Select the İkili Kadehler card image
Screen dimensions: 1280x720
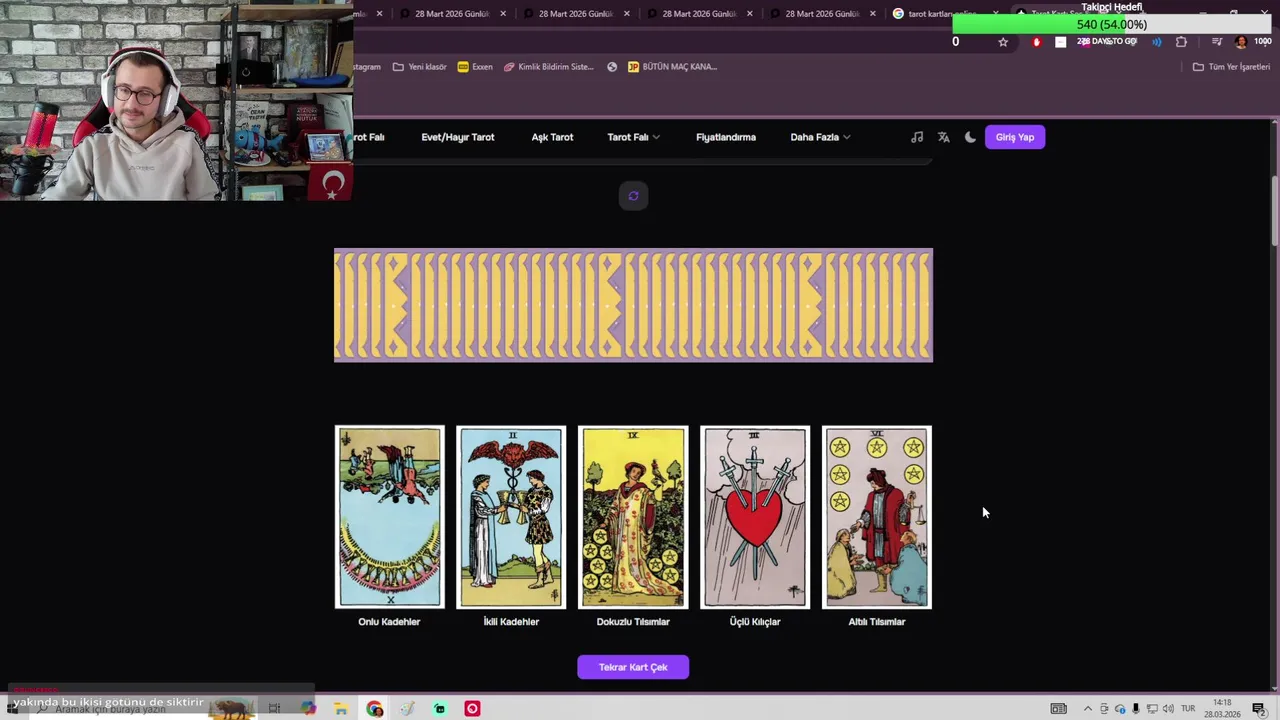(x=511, y=517)
